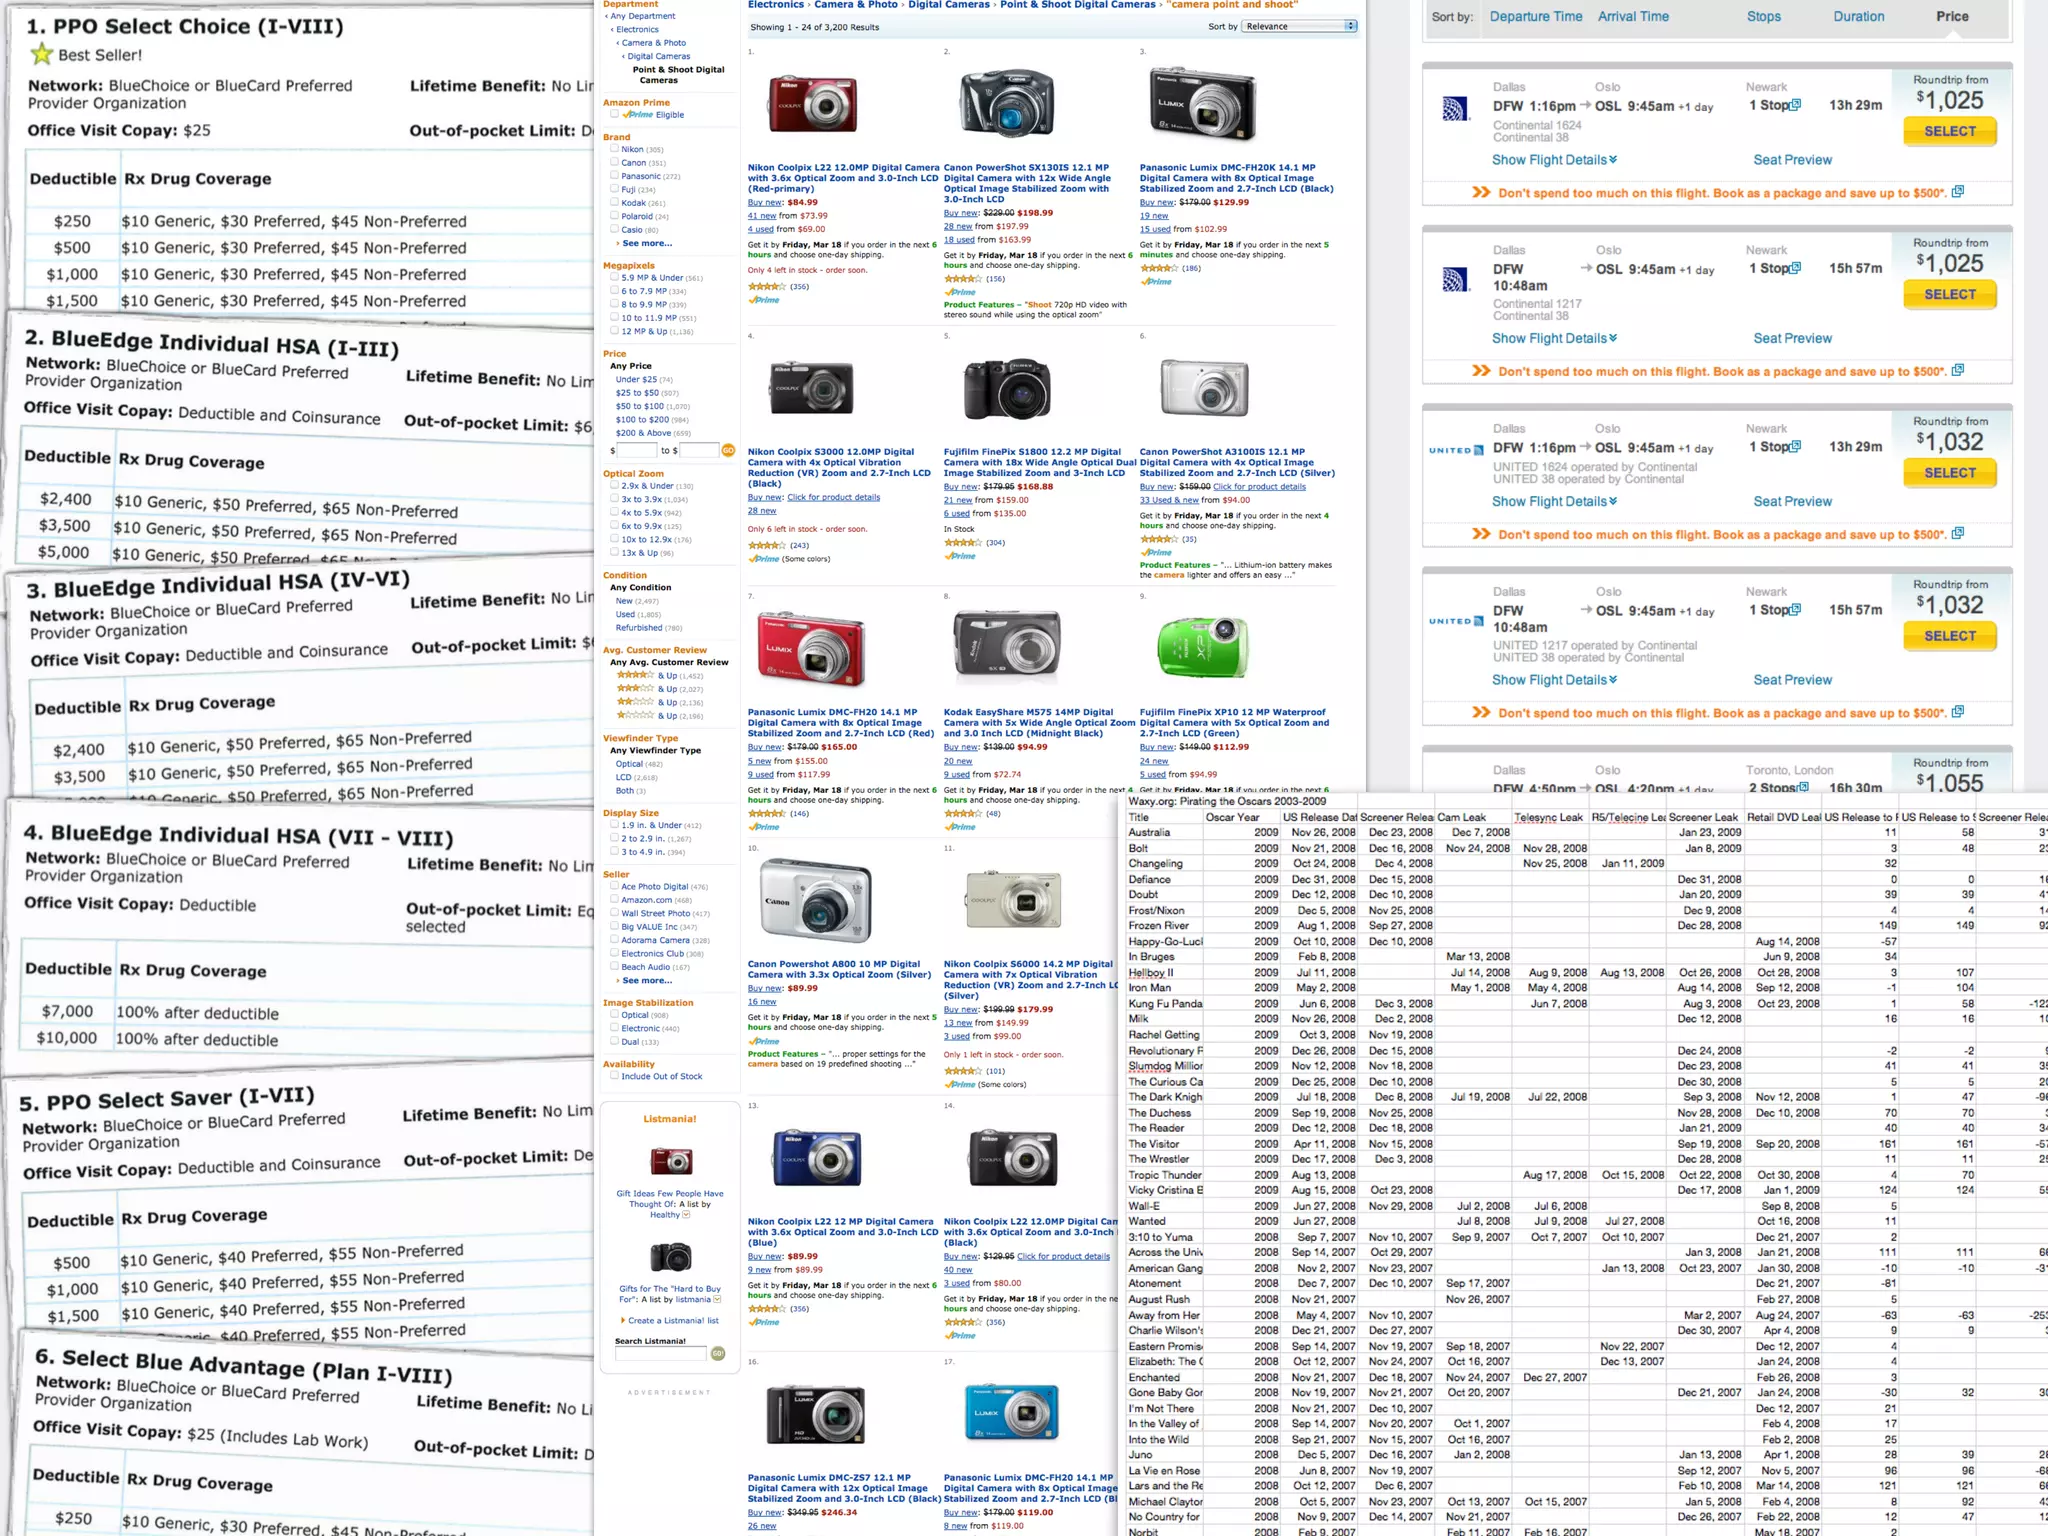Click the minimum price input field
Viewport: 2048px width, 1536px height.
[x=637, y=450]
